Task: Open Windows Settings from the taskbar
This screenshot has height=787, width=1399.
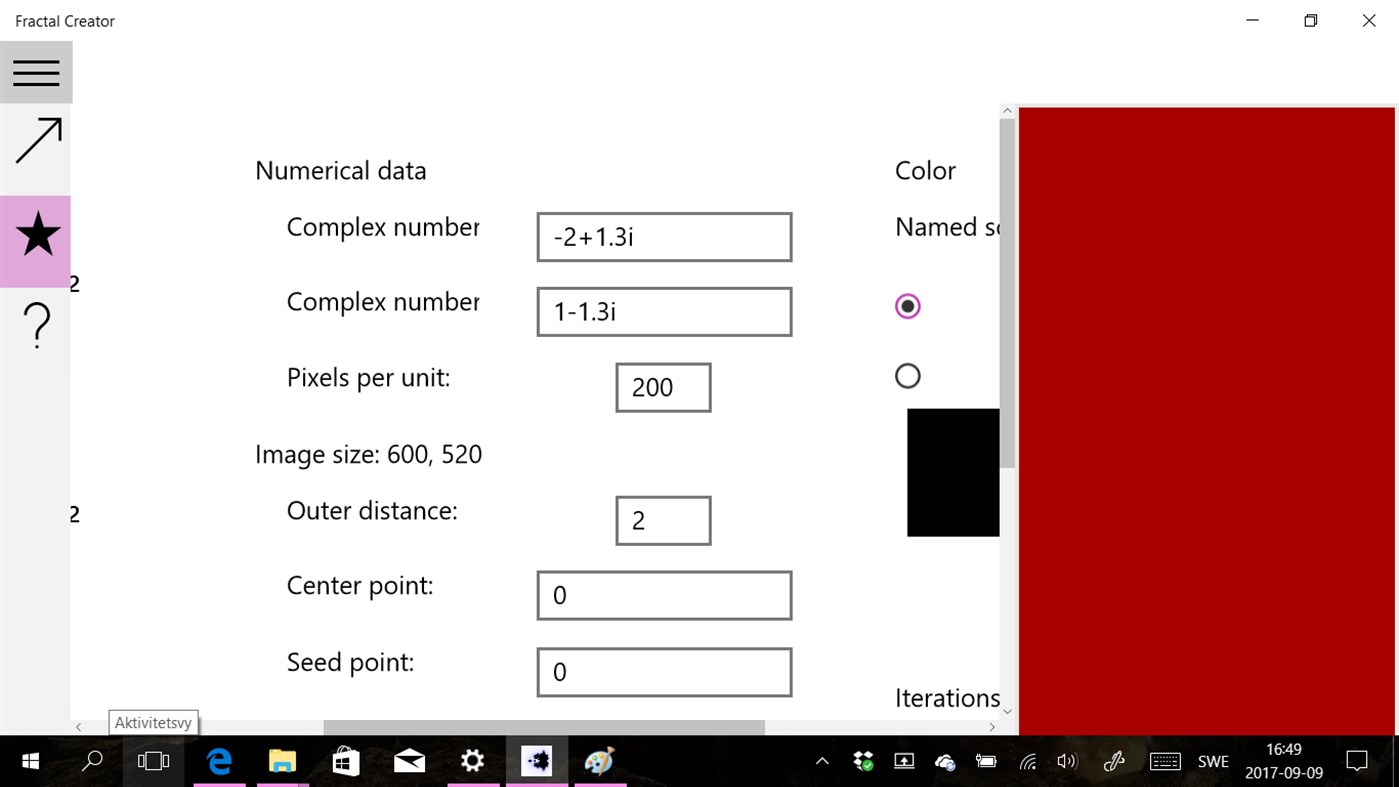Action: click(472, 760)
